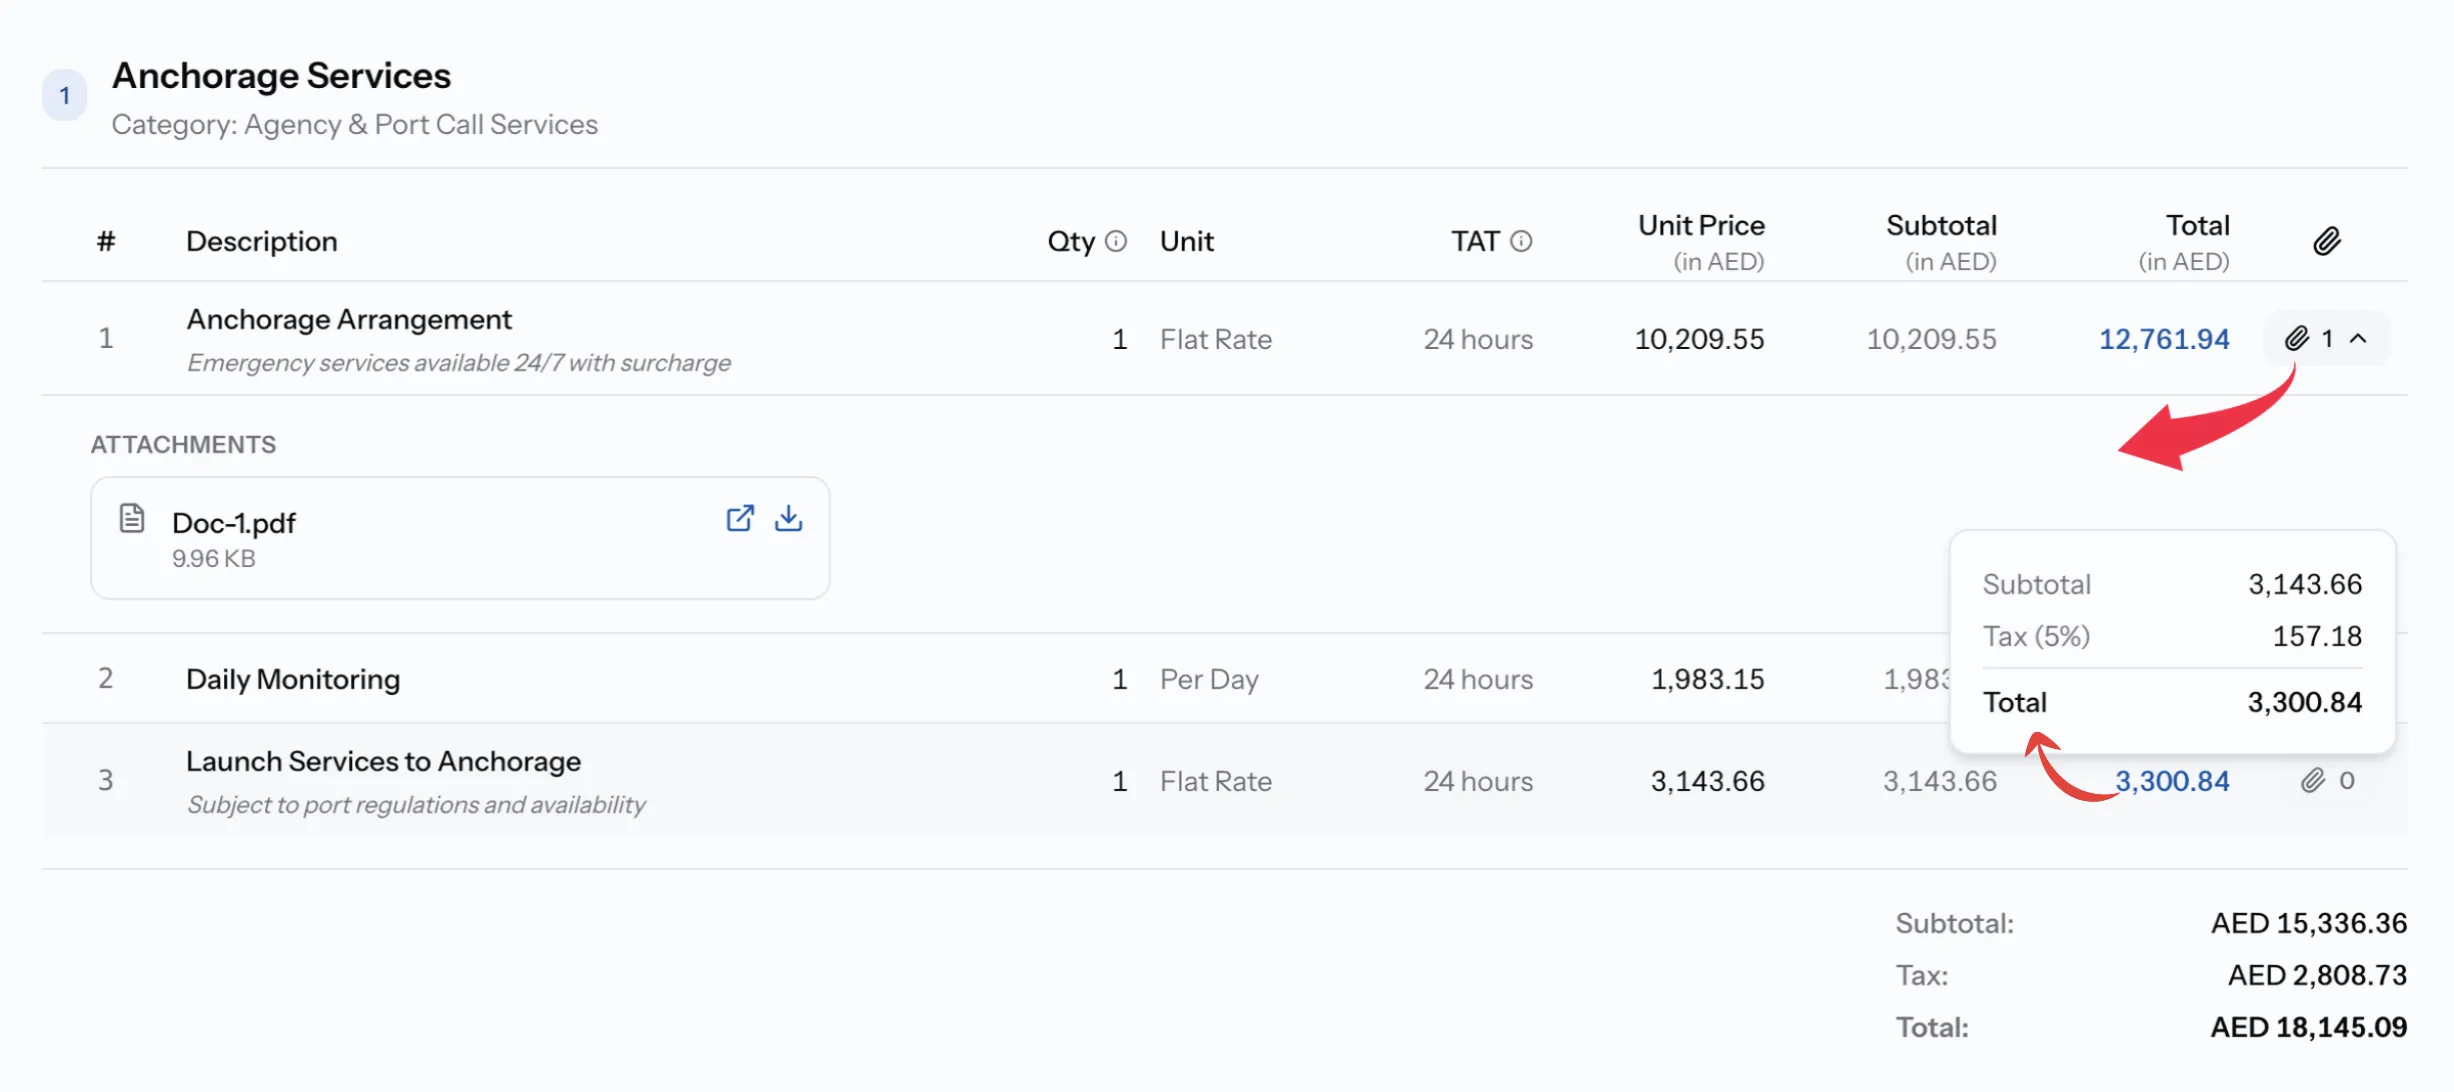Select the Anchorage Arrangement description
The width and height of the screenshot is (2454, 1092).
tap(349, 319)
